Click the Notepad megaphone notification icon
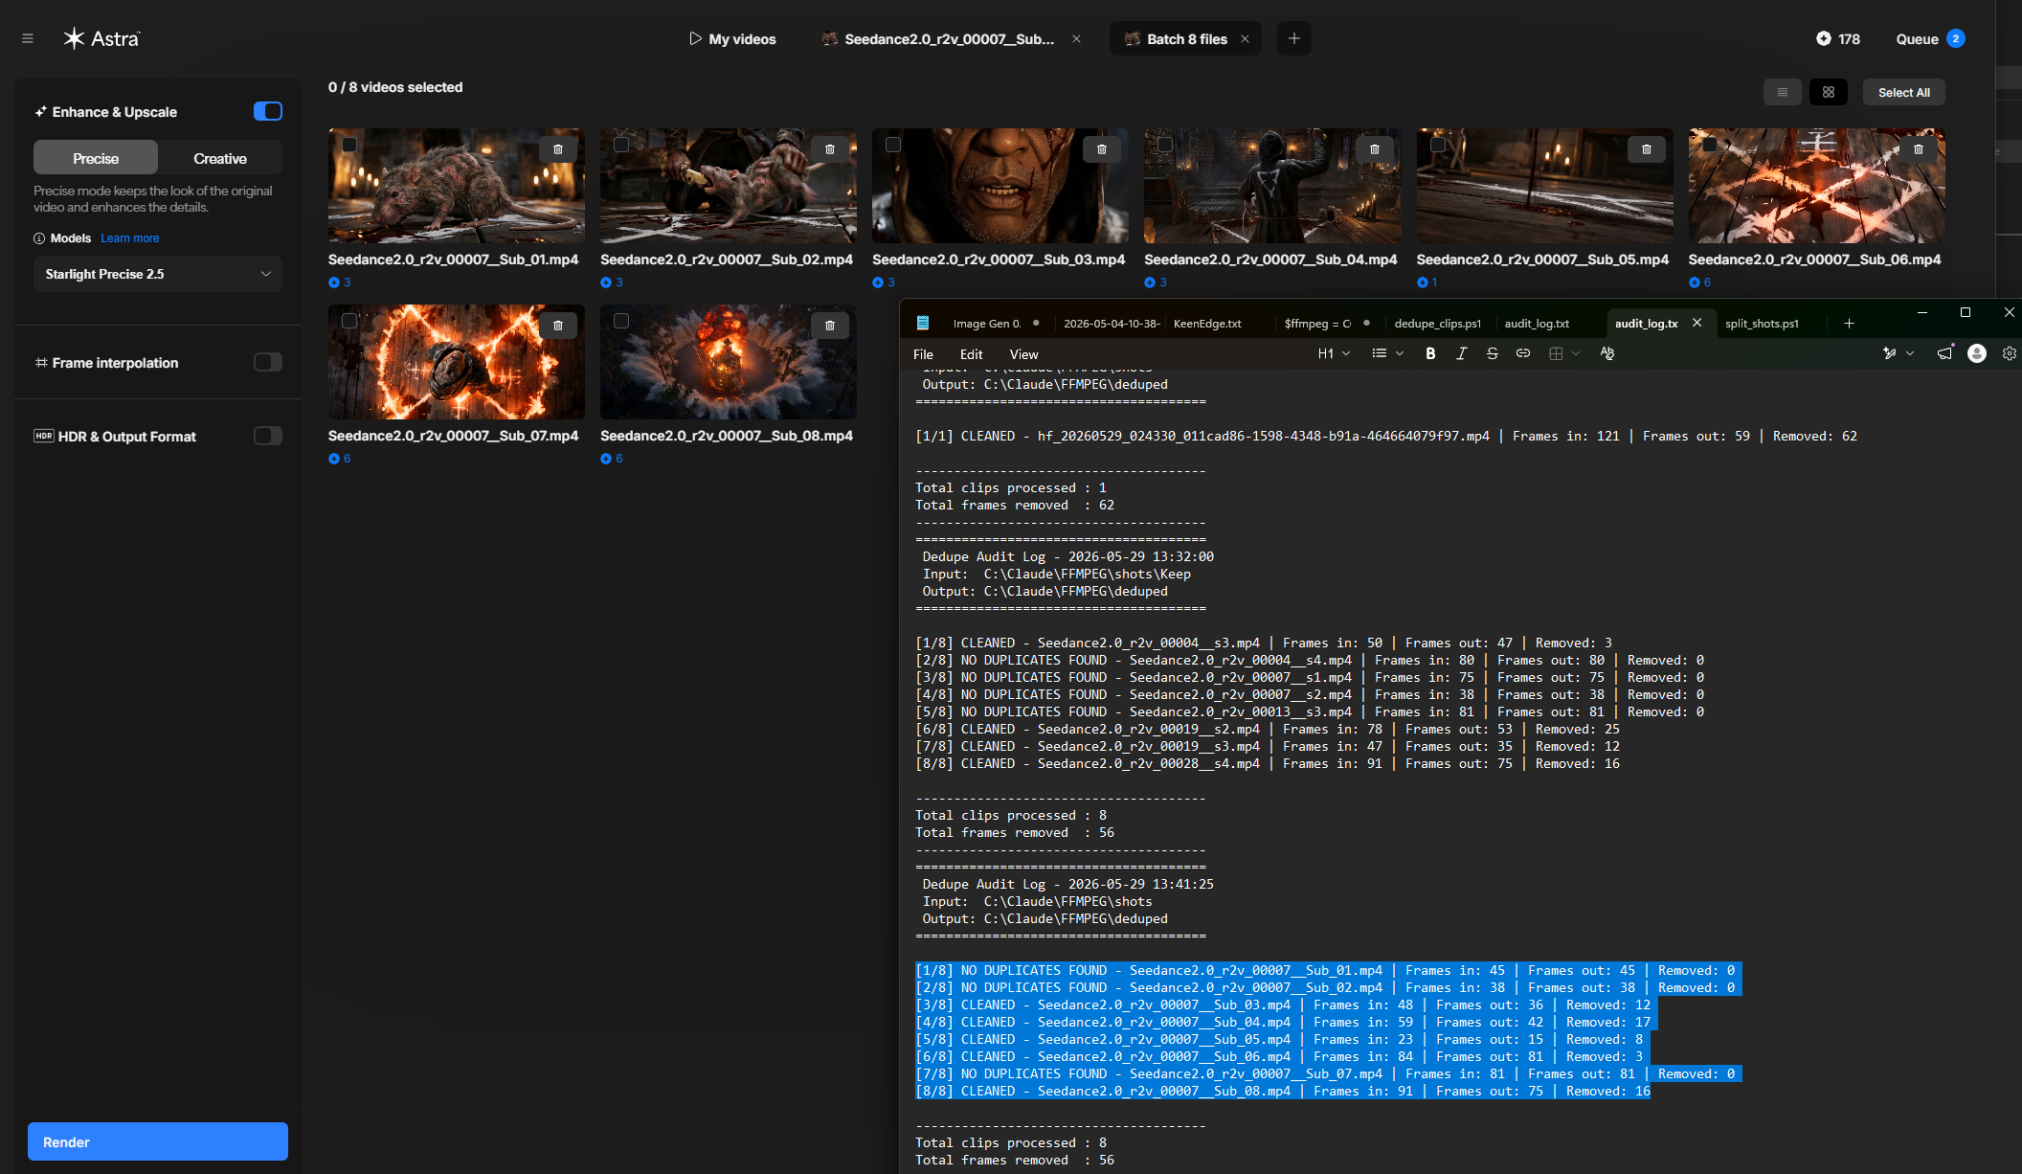 tap(1944, 353)
